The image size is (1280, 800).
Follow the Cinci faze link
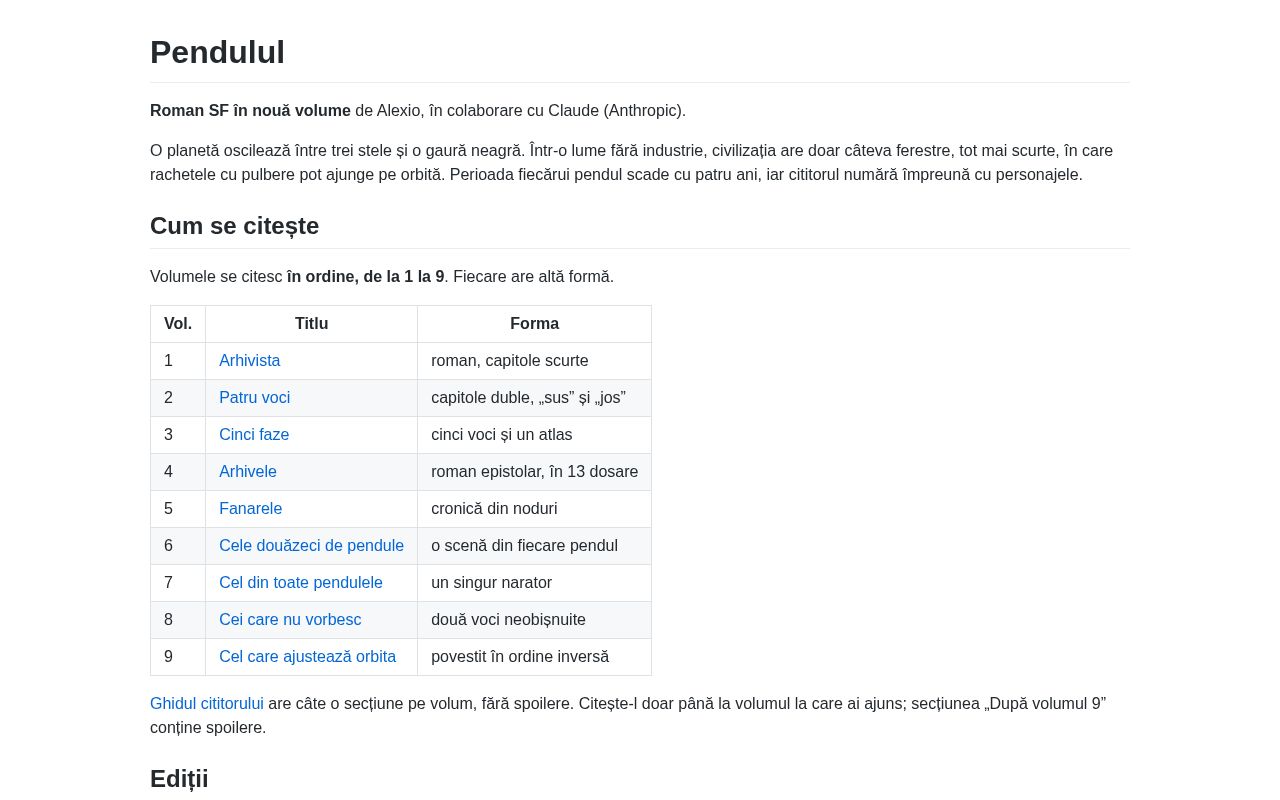[x=254, y=435]
